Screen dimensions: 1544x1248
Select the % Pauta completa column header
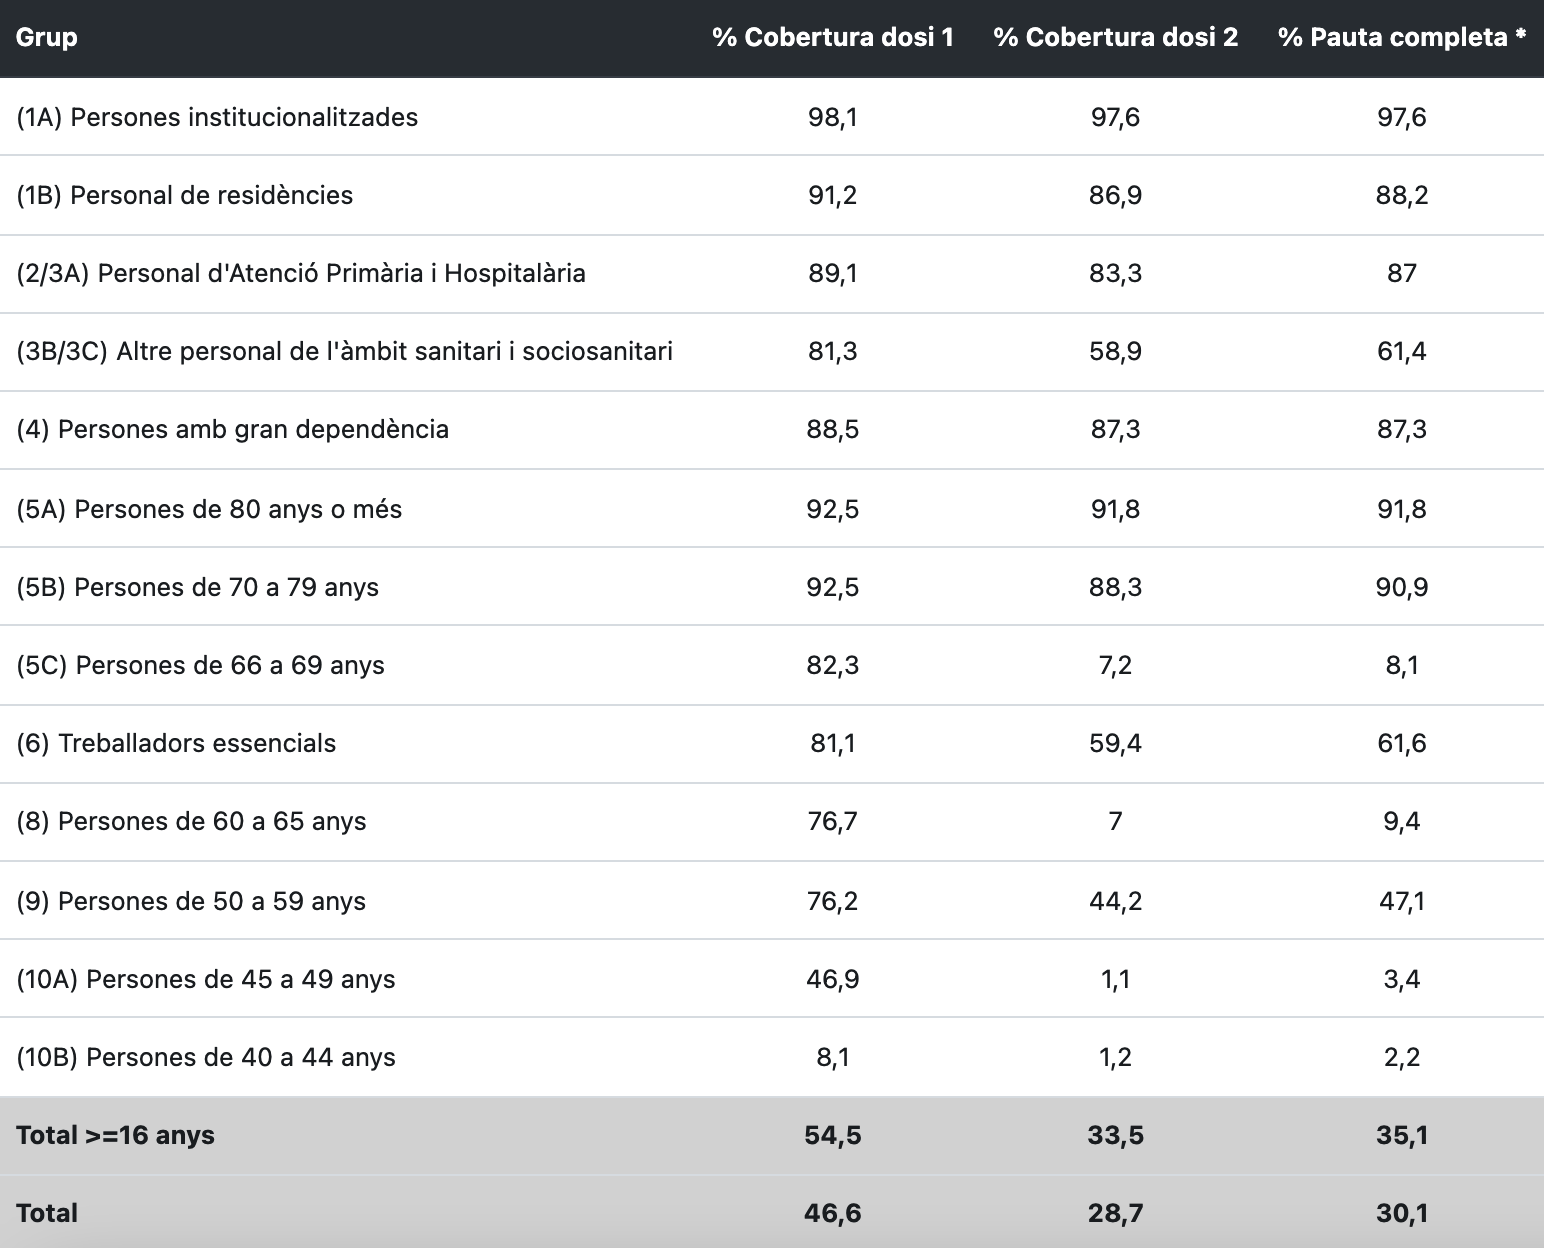coord(1401,38)
